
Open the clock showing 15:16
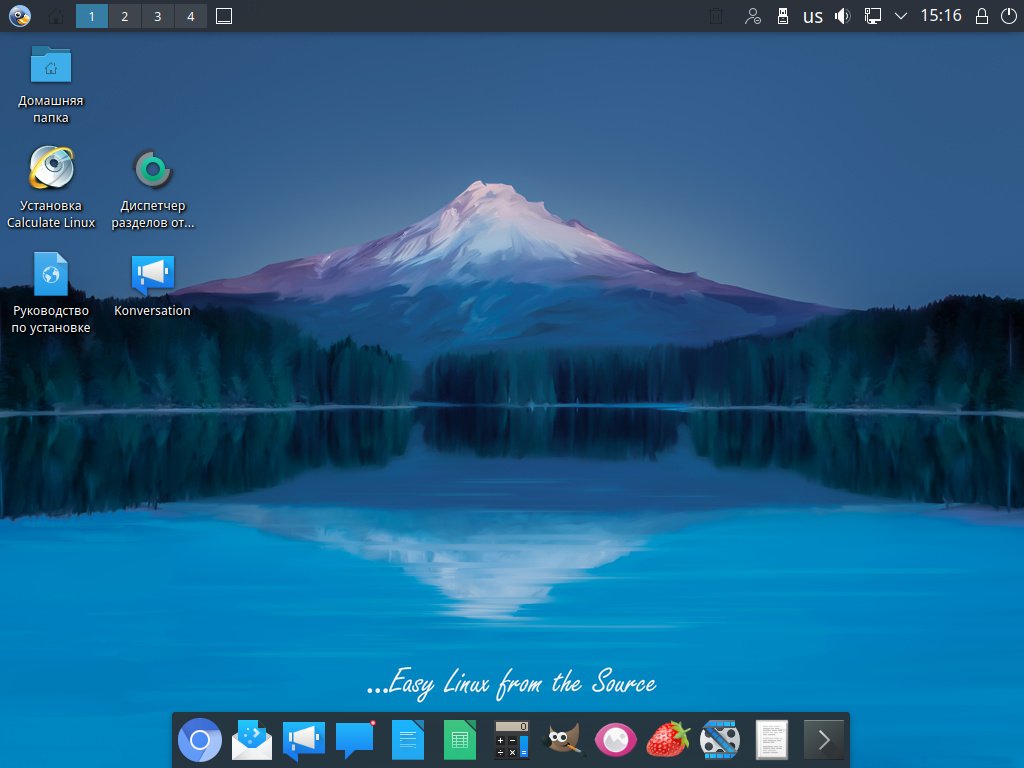941,16
